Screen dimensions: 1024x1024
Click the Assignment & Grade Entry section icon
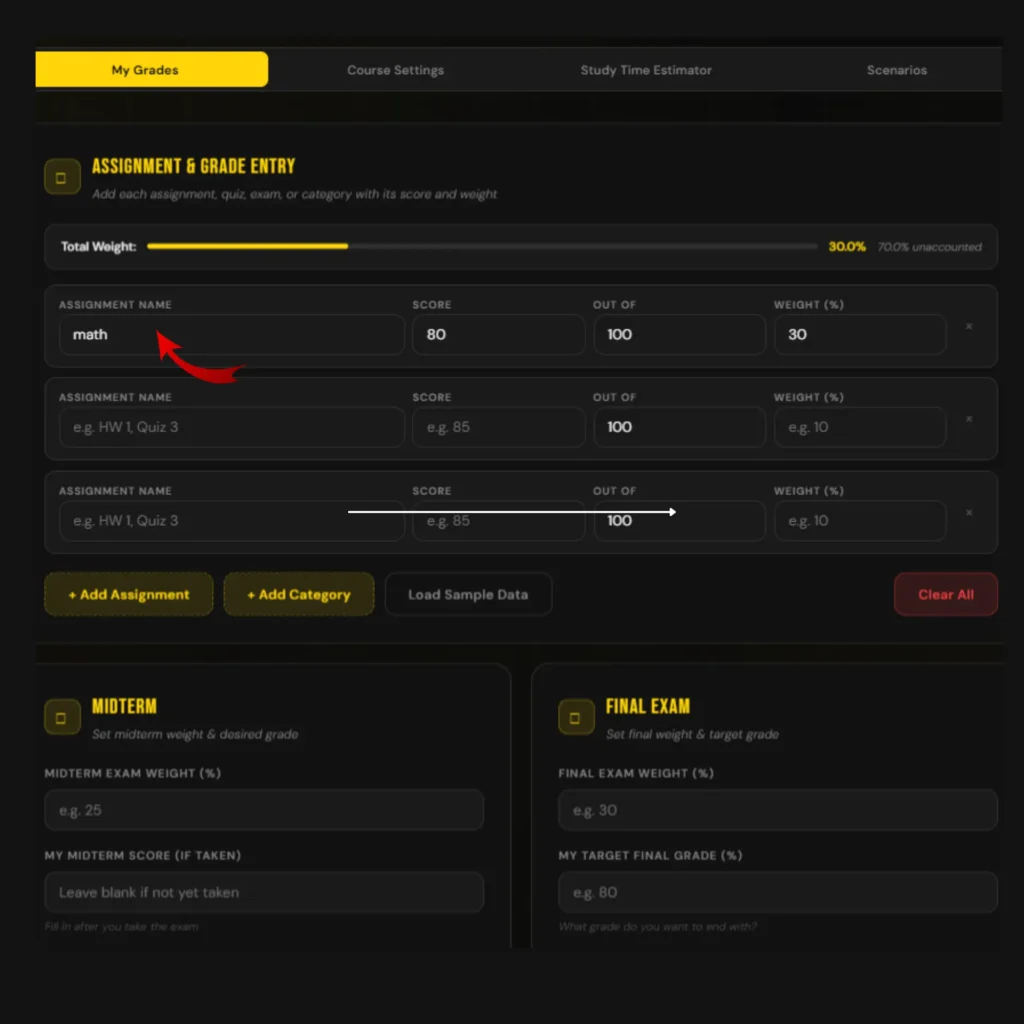(62, 177)
